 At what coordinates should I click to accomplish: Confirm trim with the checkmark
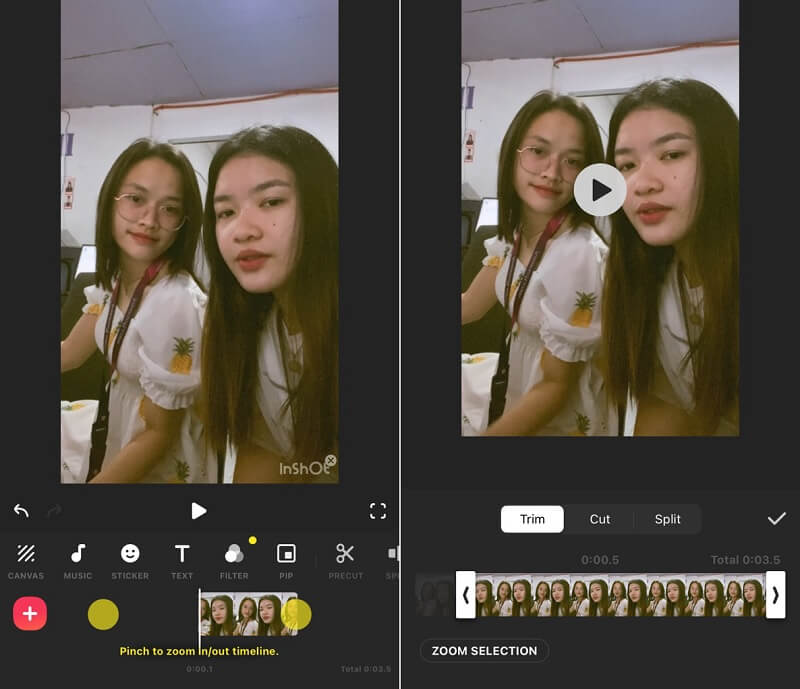776,518
